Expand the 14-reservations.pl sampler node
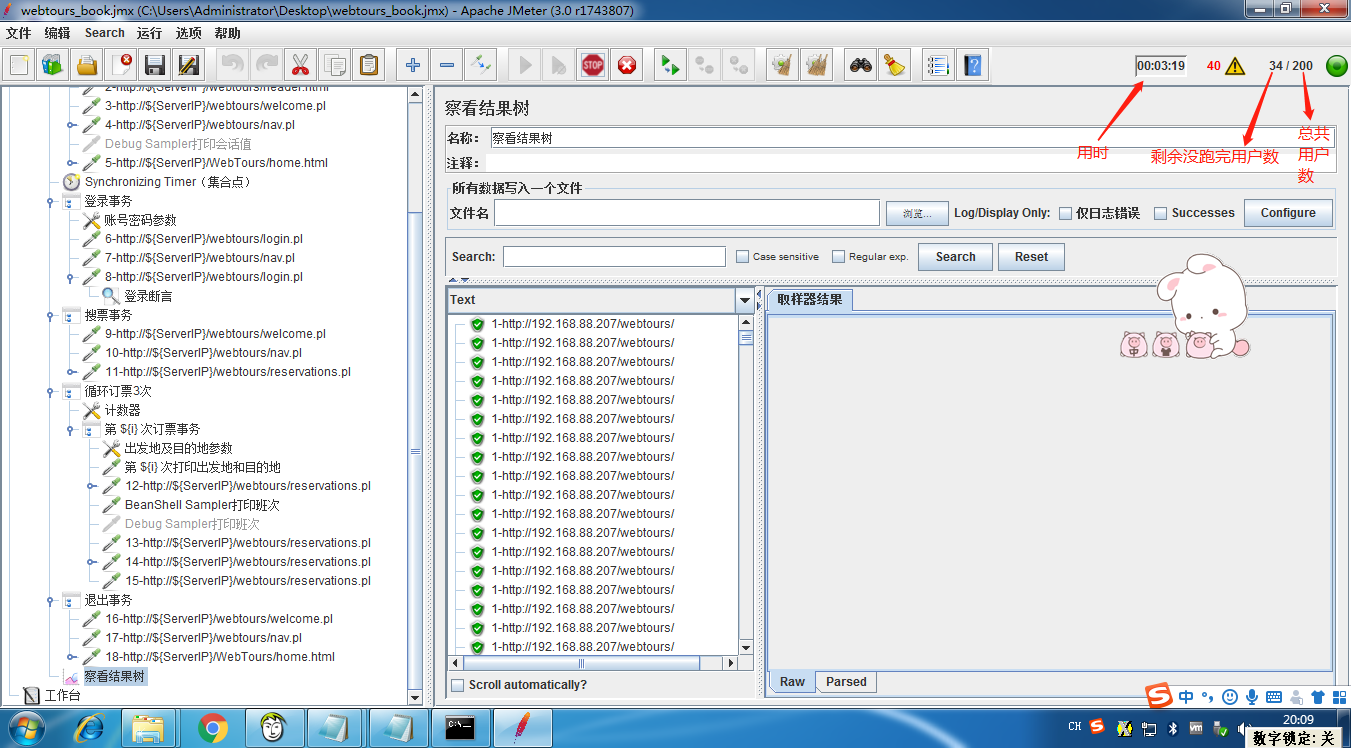 click(90, 563)
